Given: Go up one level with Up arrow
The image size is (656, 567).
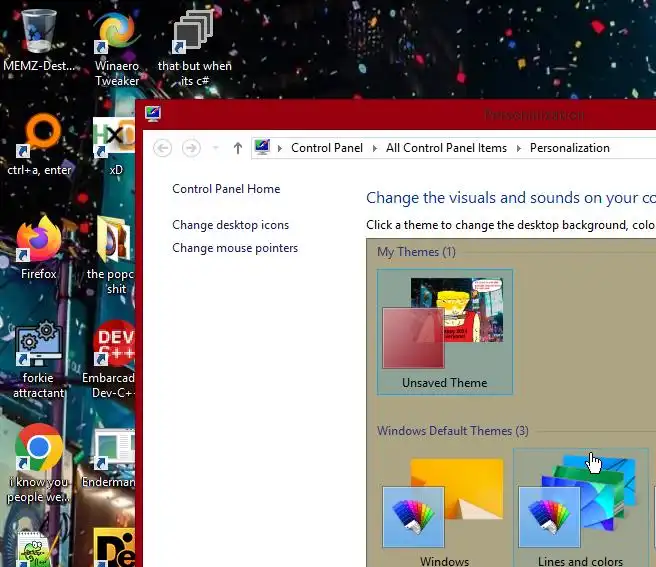Looking at the screenshot, I should tap(238, 148).
